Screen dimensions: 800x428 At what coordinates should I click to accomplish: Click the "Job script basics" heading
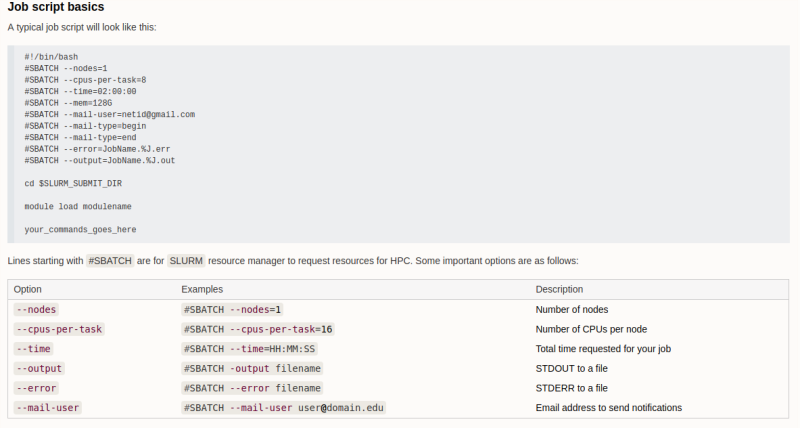[x=56, y=8]
